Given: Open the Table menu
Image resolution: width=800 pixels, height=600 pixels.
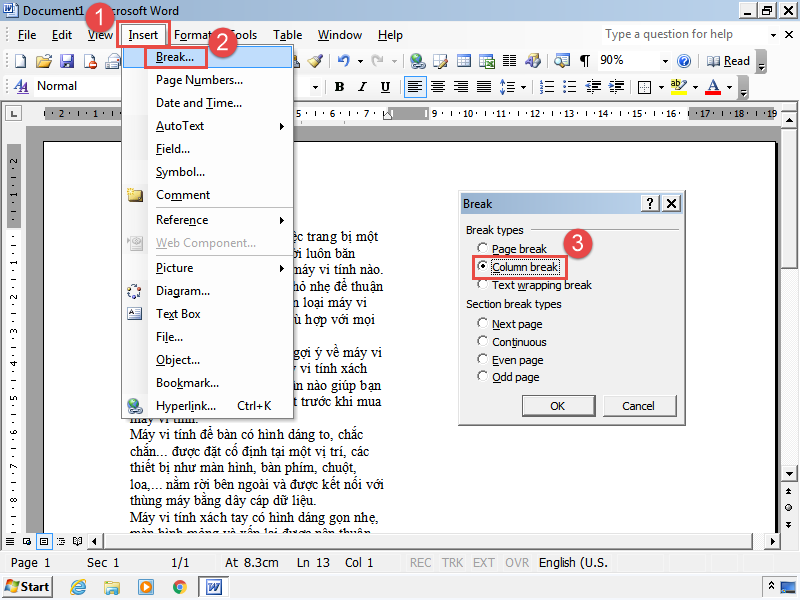Looking at the screenshot, I should click(x=287, y=35).
